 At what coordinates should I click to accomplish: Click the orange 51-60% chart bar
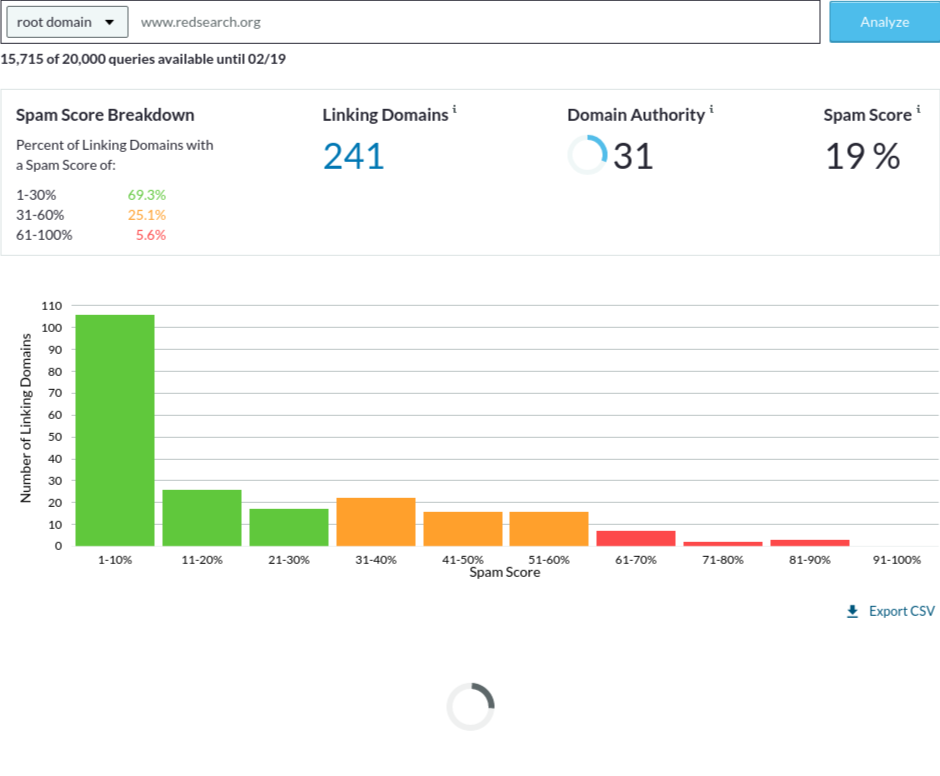click(549, 529)
